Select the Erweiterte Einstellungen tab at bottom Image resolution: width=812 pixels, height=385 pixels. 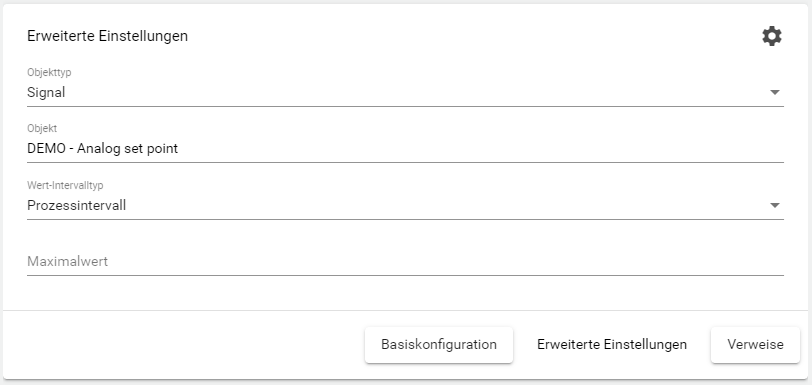[x=612, y=345]
